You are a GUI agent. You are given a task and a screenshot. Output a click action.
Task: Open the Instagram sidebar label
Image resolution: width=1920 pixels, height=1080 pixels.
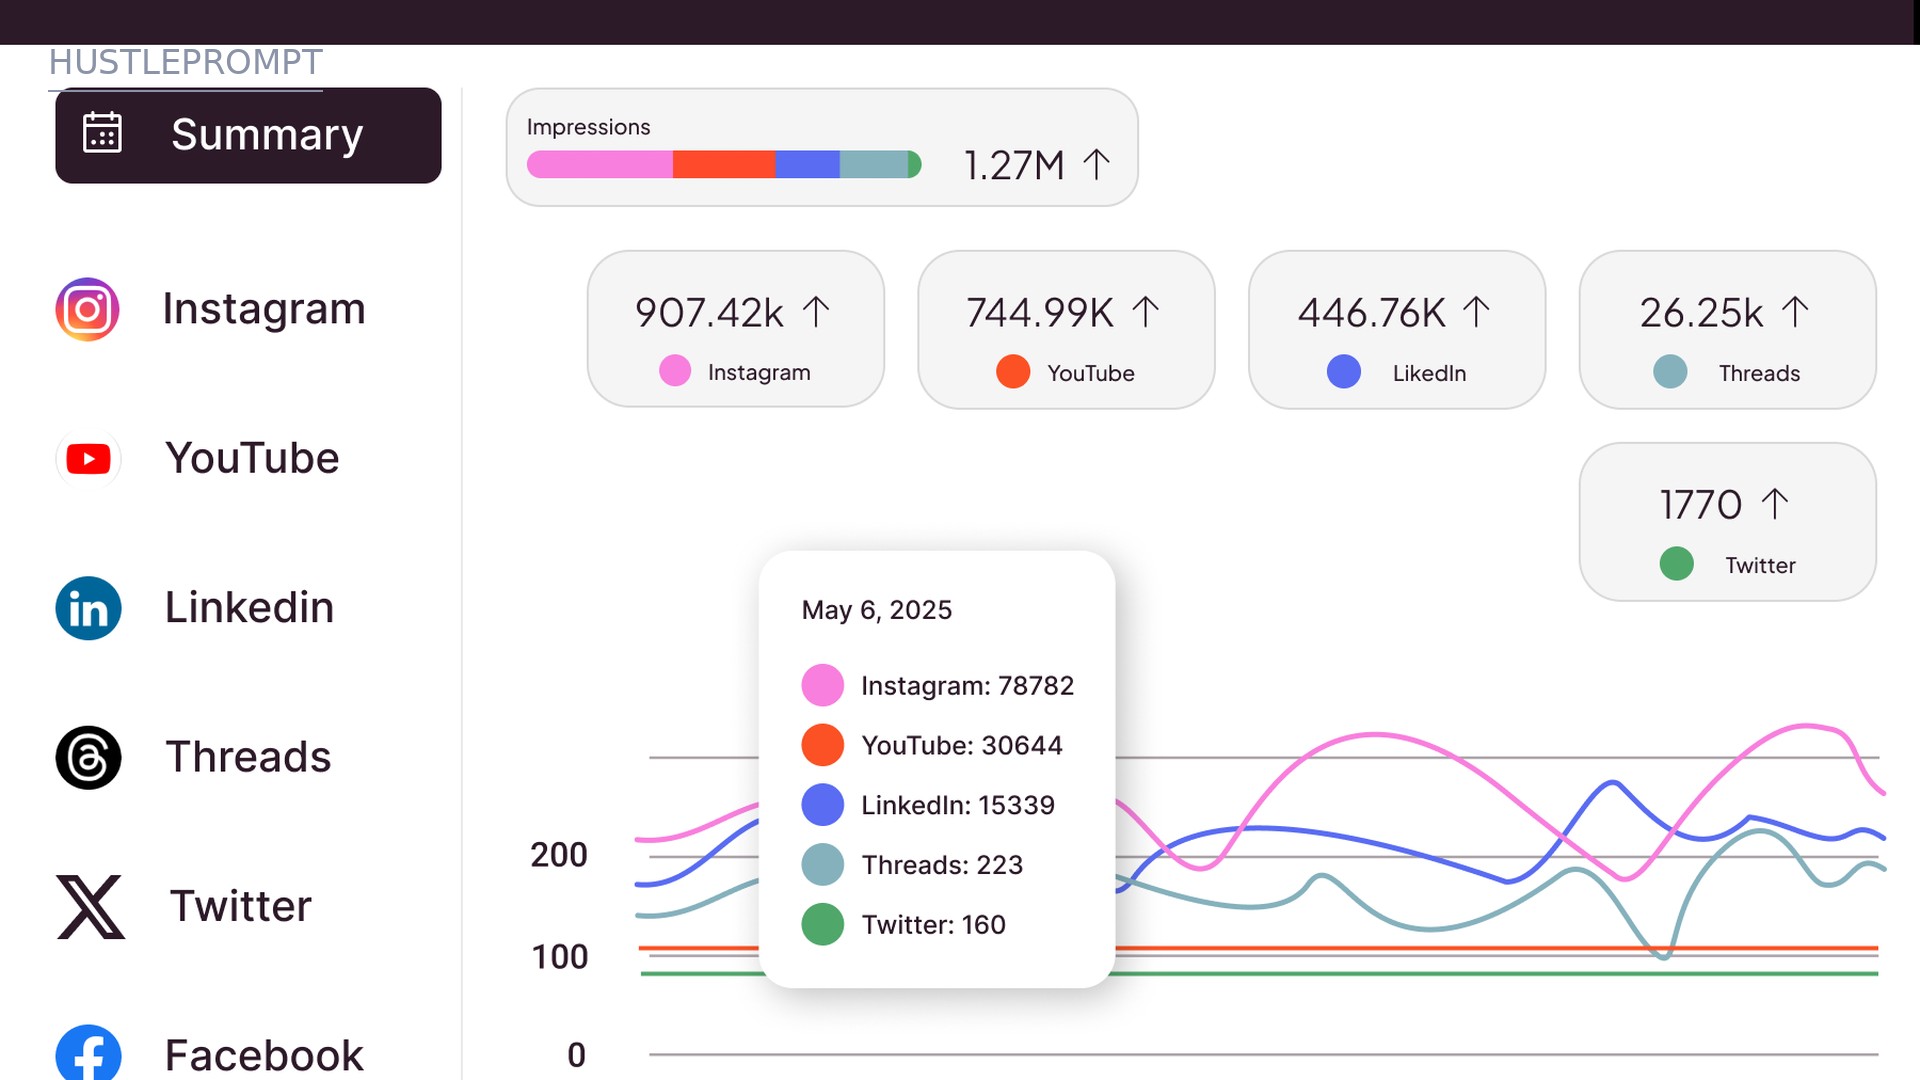pyautogui.click(x=264, y=309)
